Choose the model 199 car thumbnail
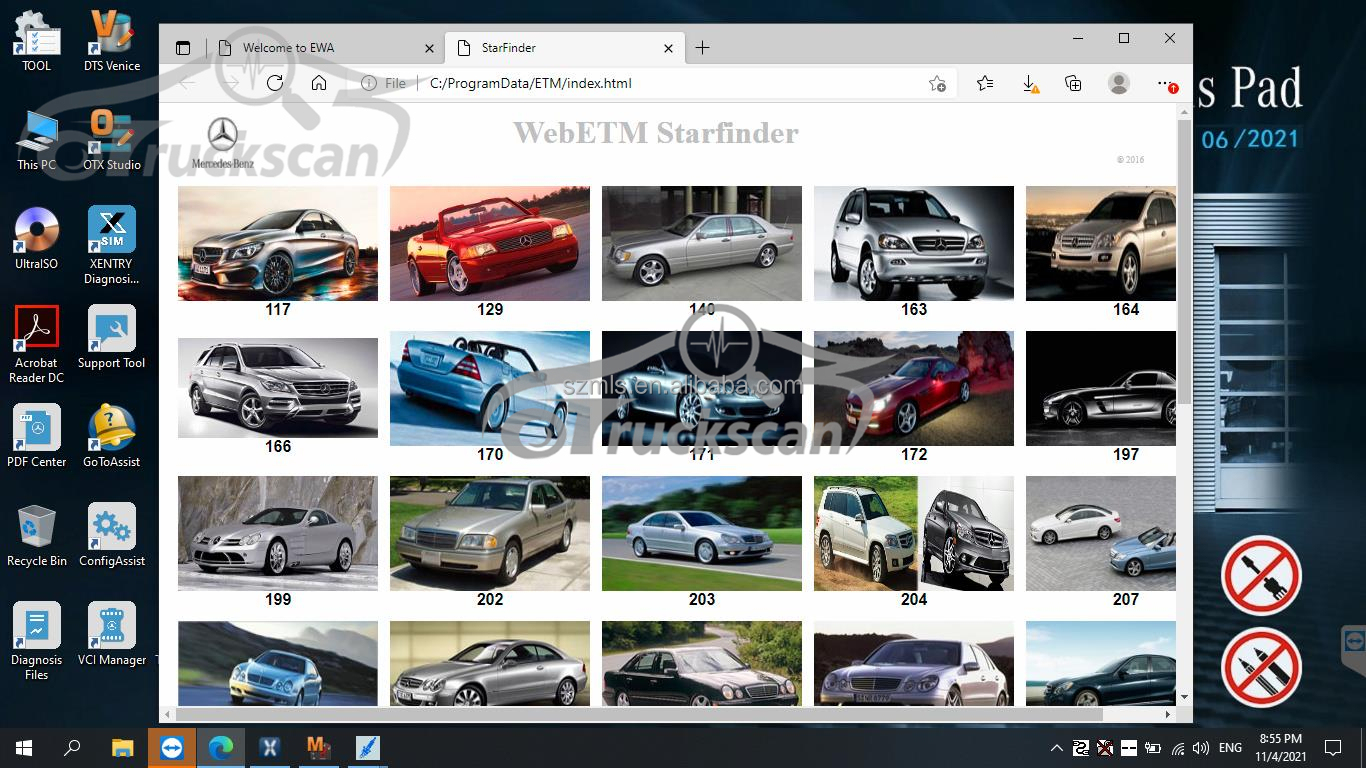The height and width of the screenshot is (768, 1366). click(x=278, y=533)
